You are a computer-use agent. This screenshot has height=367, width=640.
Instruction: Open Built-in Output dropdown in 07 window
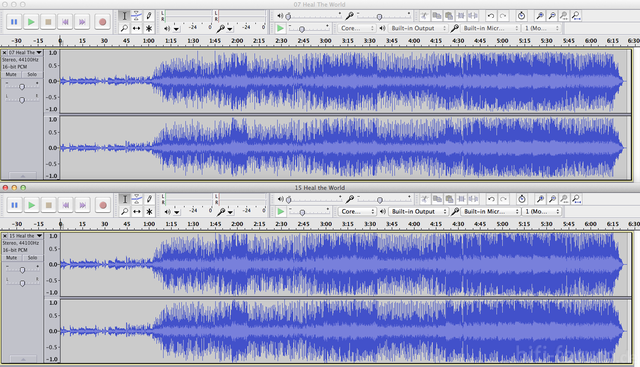pos(418,28)
